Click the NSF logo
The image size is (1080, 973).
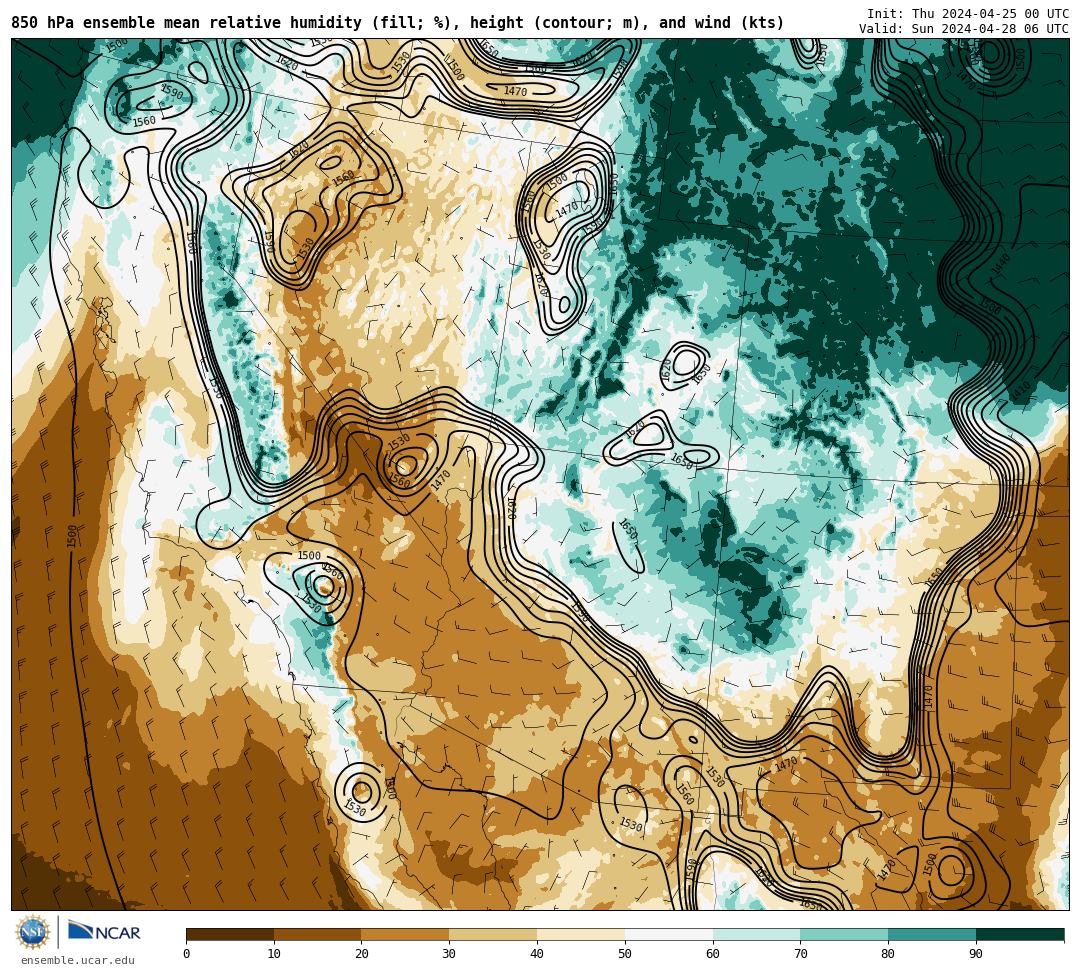[x=33, y=932]
